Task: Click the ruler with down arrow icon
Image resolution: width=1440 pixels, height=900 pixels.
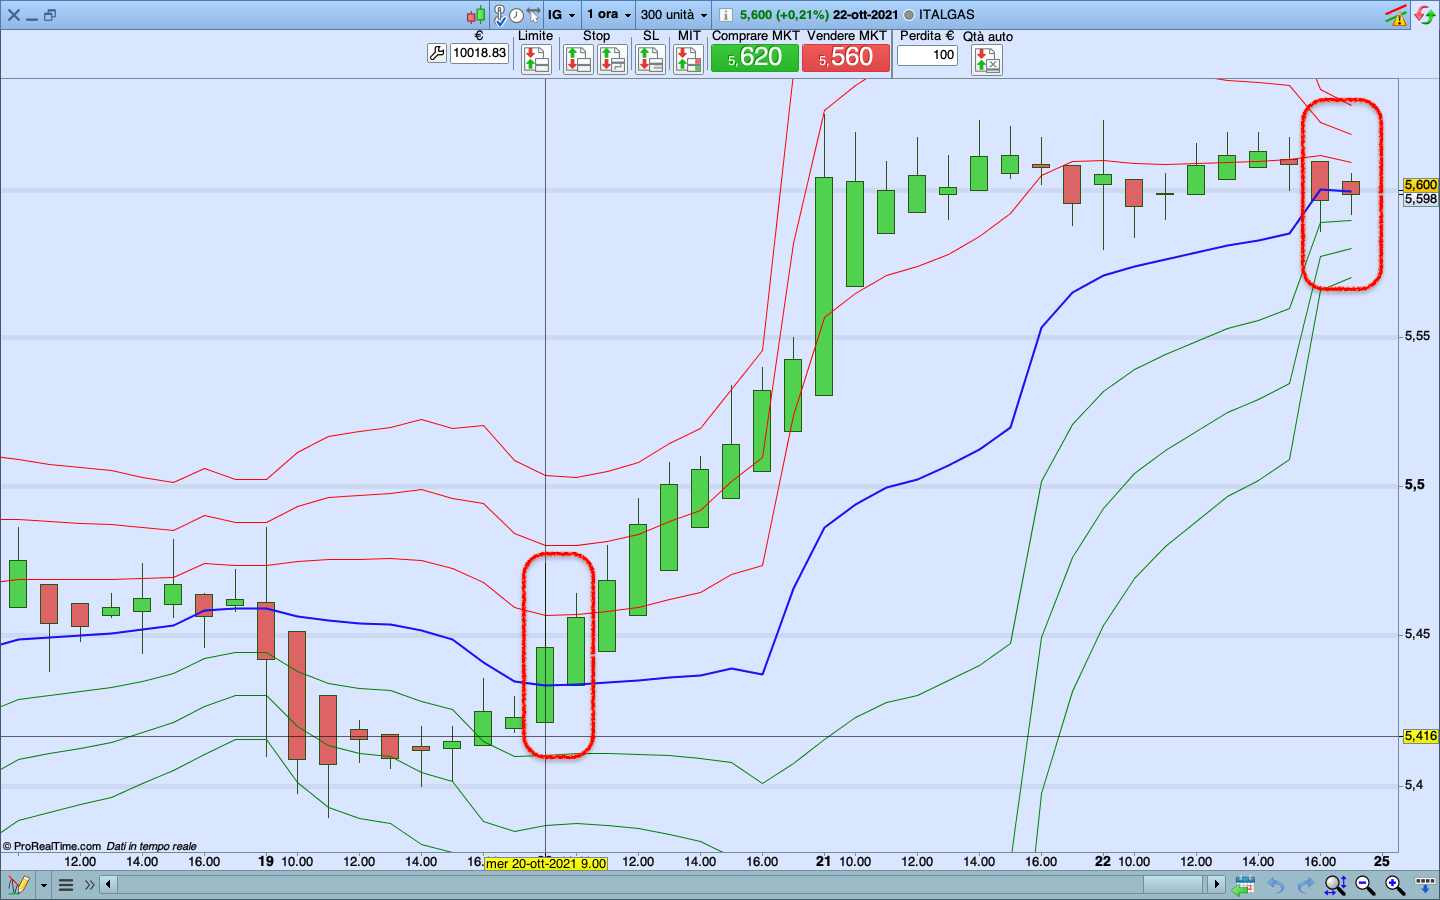Action: [1425, 885]
